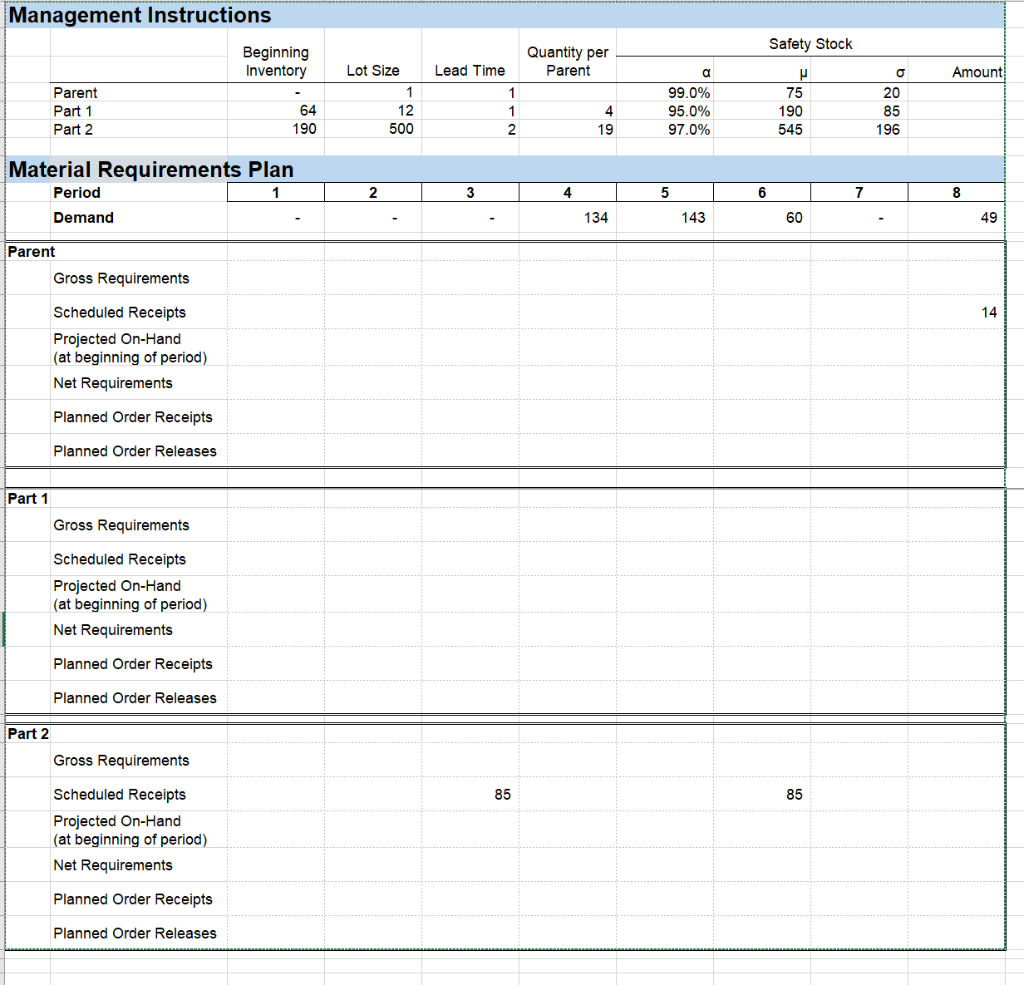Click the Beginning Inventory column header
This screenshot has height=985, width=1024.
(x=276, y=61)
